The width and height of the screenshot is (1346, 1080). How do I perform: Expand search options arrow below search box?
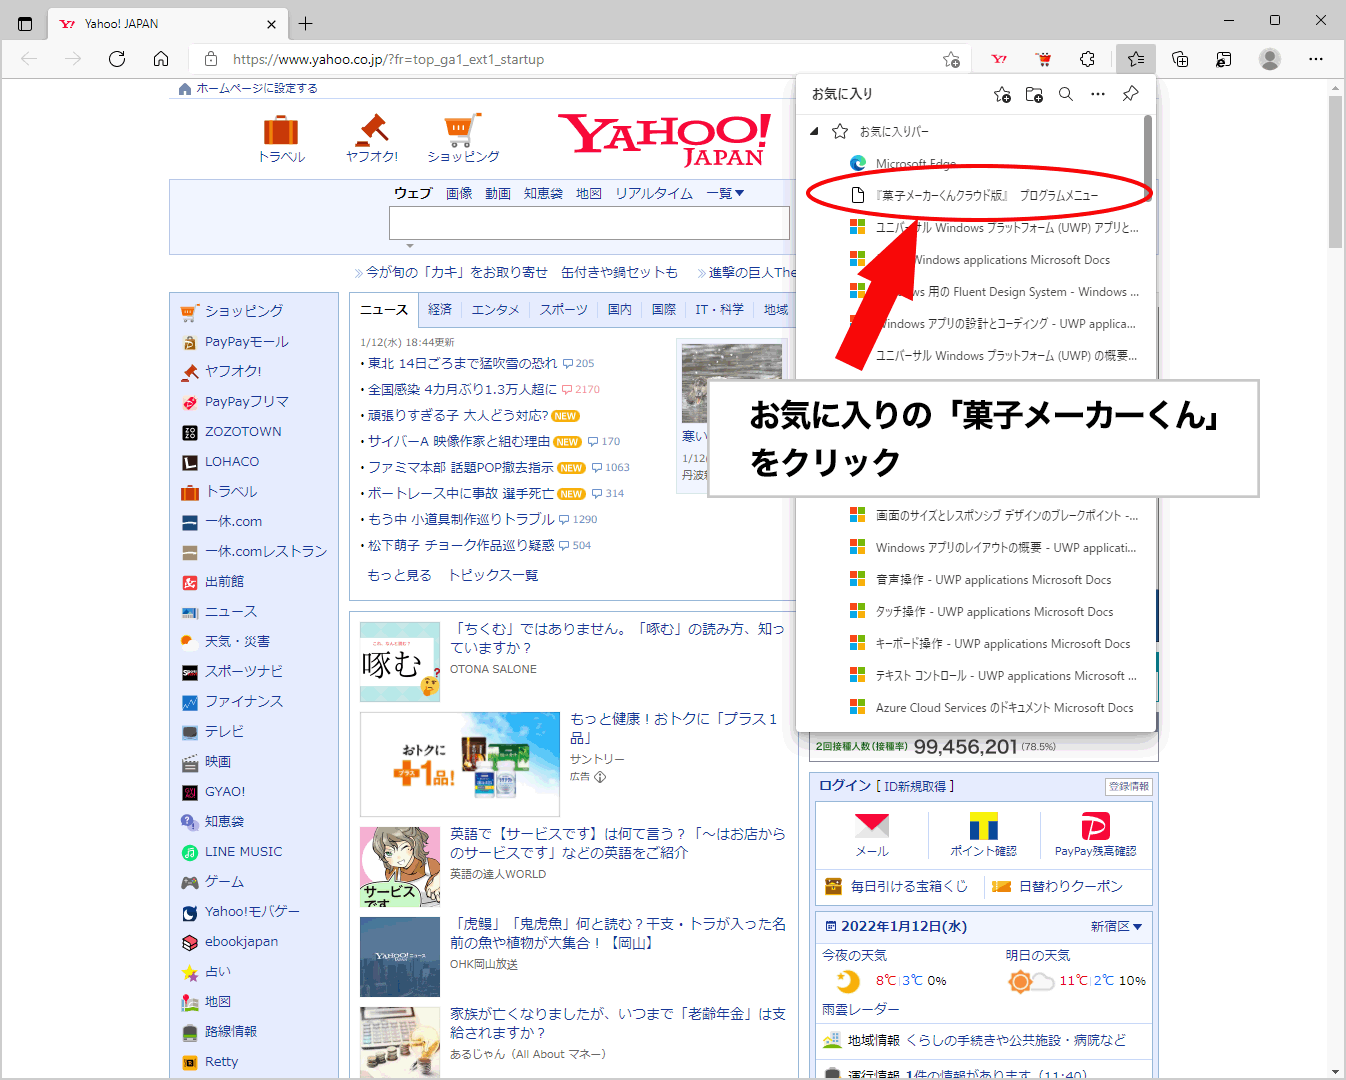coord(409,246)
